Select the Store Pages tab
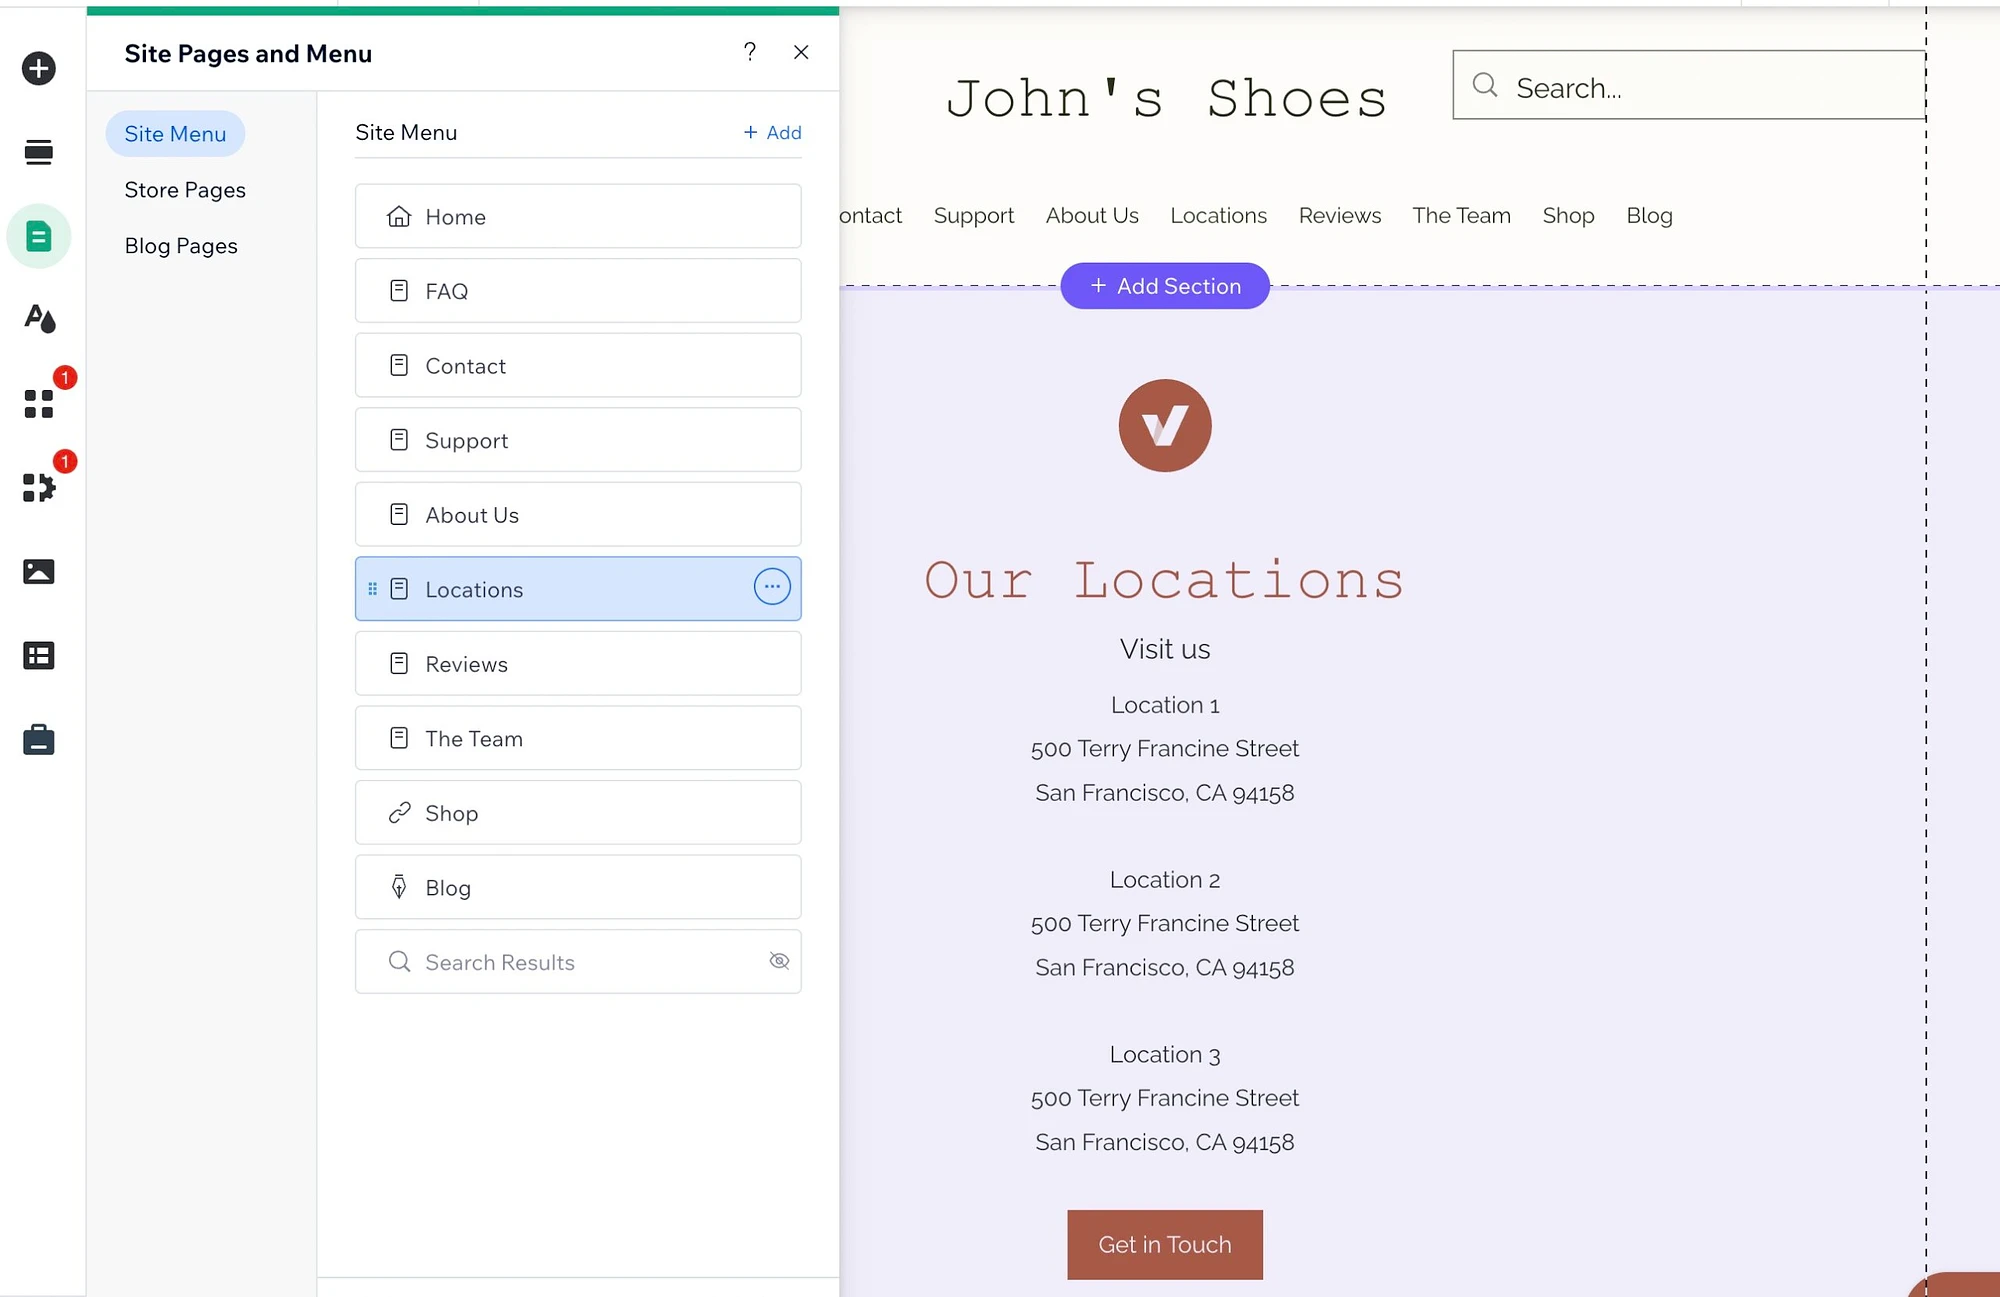The height and width of the screenshot is (1297, 2000). click(x=185, y=189)
